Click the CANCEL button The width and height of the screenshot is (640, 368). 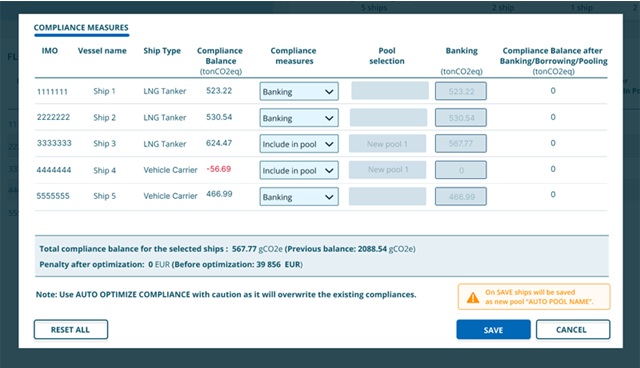[573, 330]
